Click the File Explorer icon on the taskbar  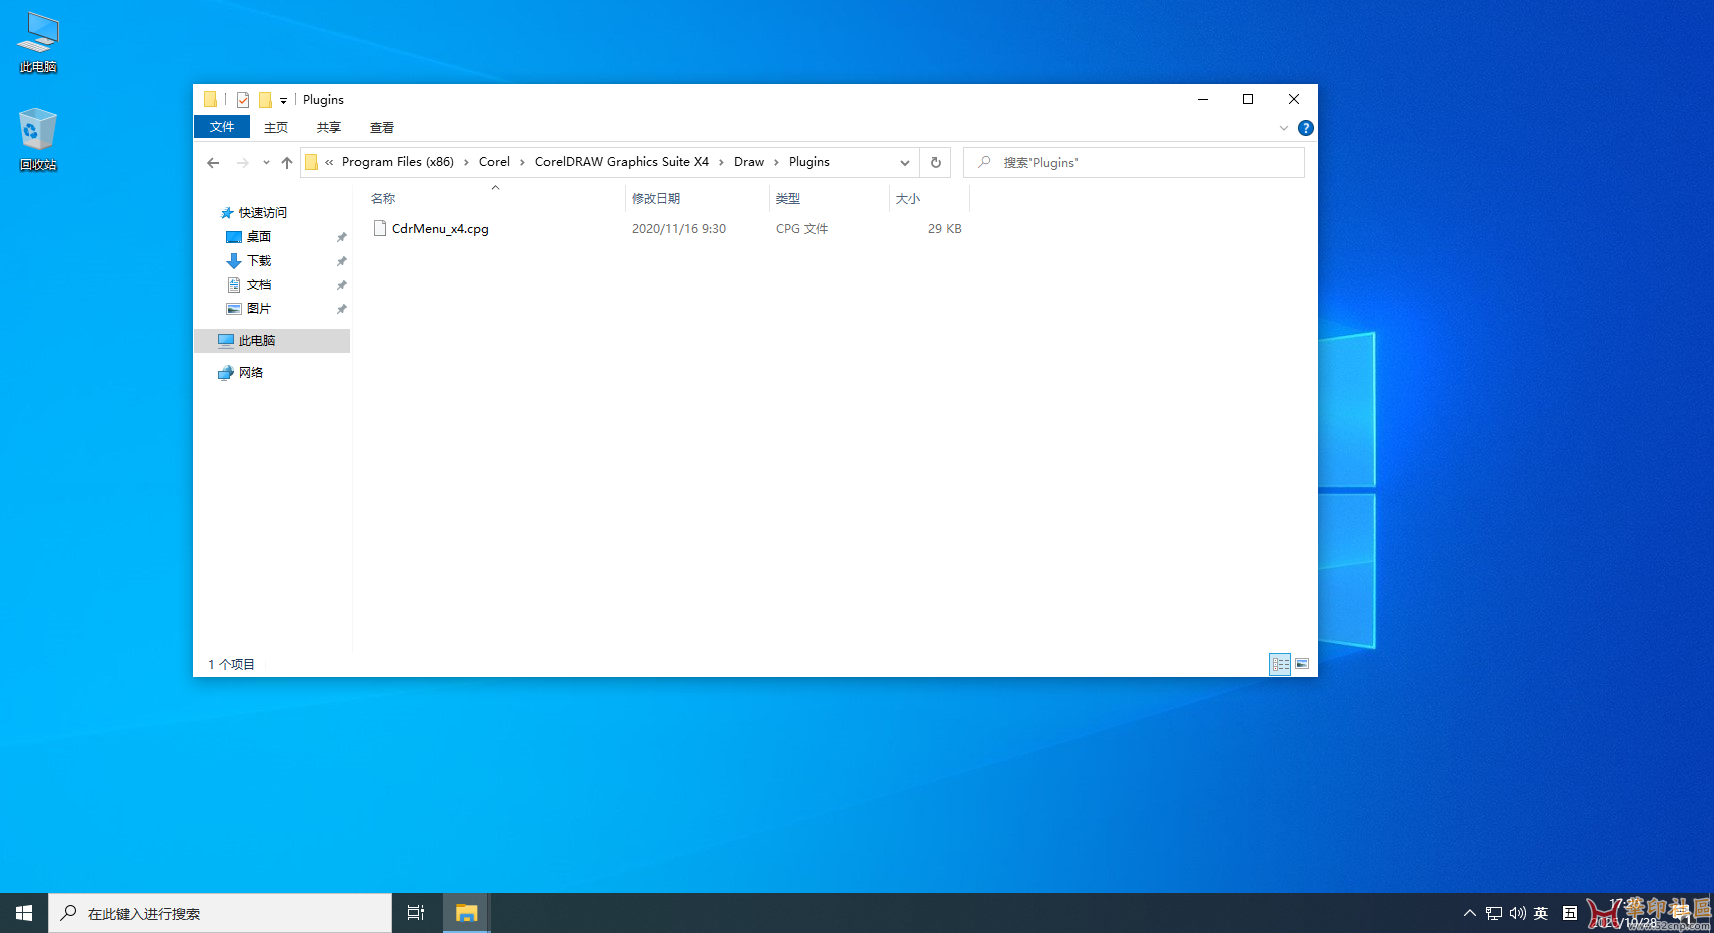point(466,912)
